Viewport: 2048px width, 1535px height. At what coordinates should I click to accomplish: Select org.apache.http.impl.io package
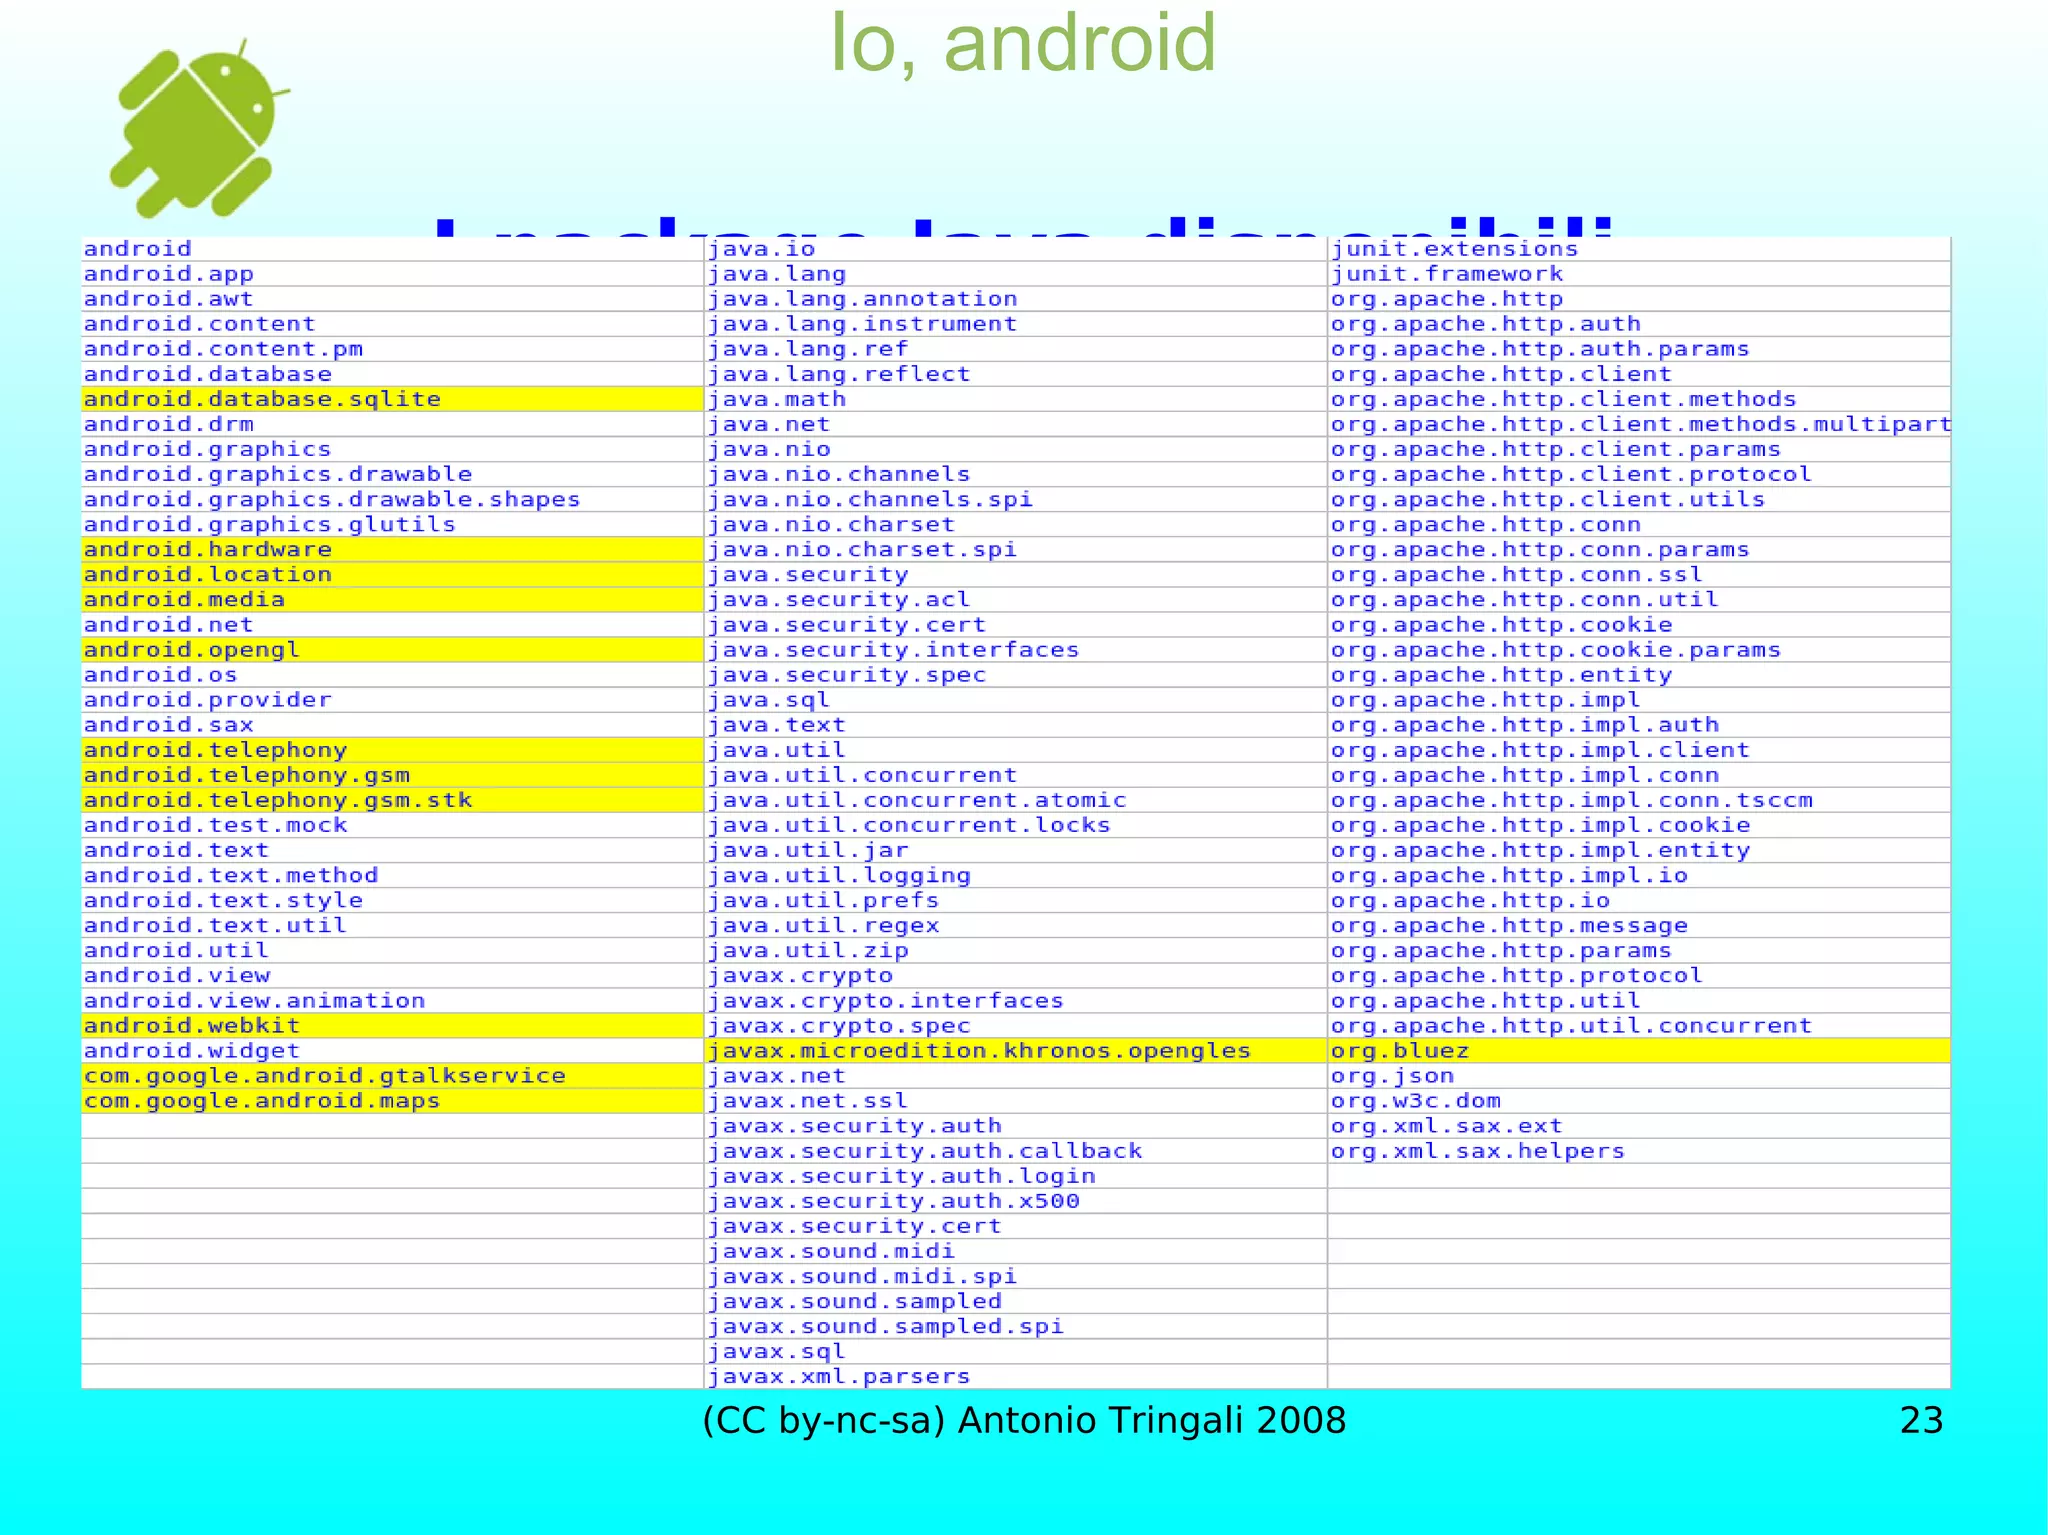pyautogui.click(x=1639, y=875)
